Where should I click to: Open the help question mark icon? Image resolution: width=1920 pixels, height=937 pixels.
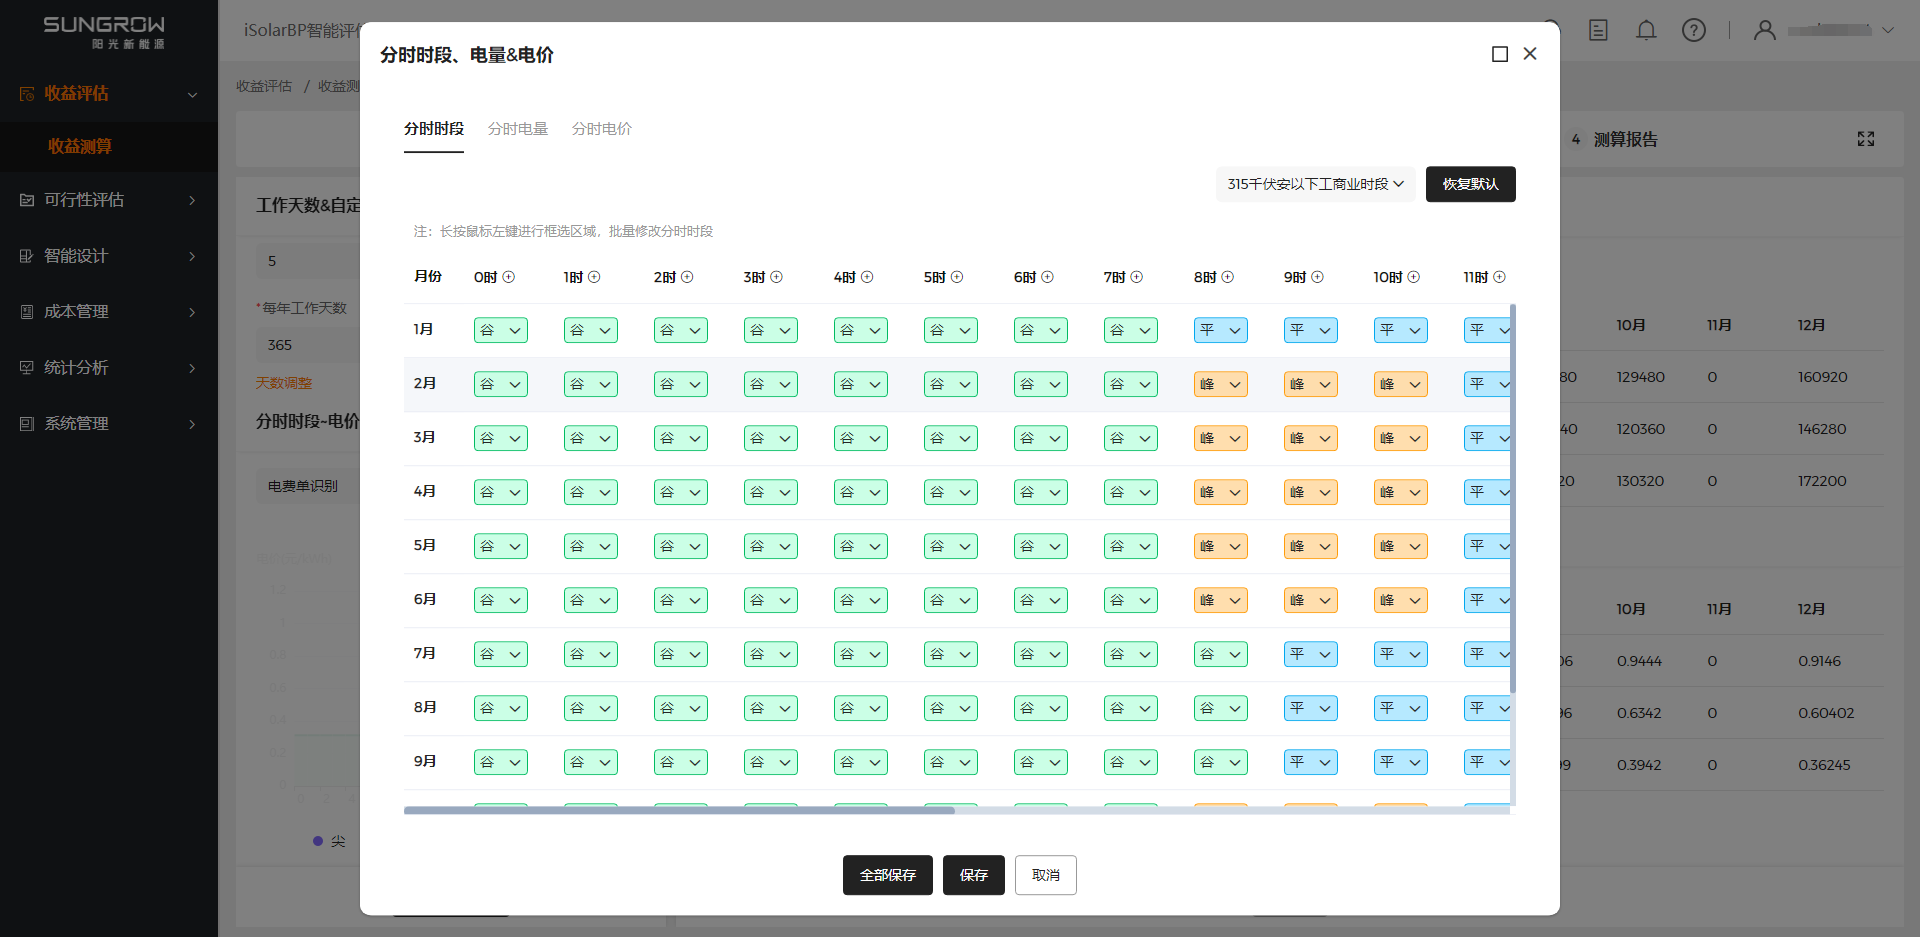pos(1694,30)
